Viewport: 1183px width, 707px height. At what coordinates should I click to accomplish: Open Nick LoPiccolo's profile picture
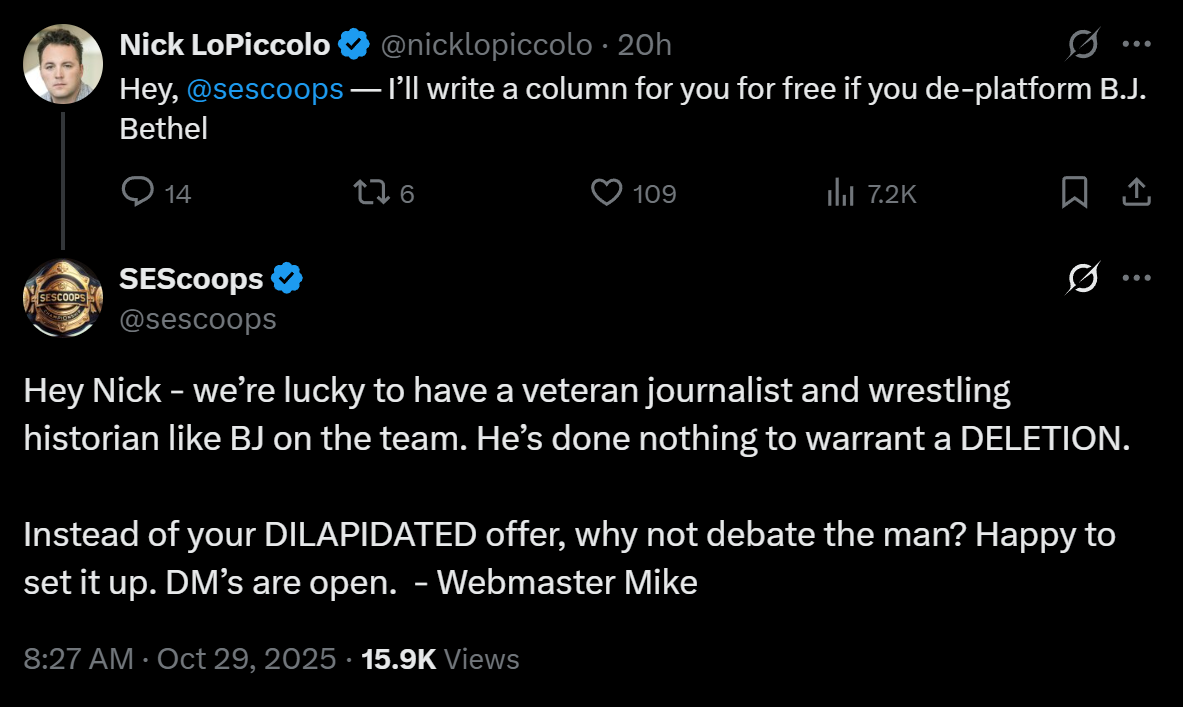pos(63,64)
